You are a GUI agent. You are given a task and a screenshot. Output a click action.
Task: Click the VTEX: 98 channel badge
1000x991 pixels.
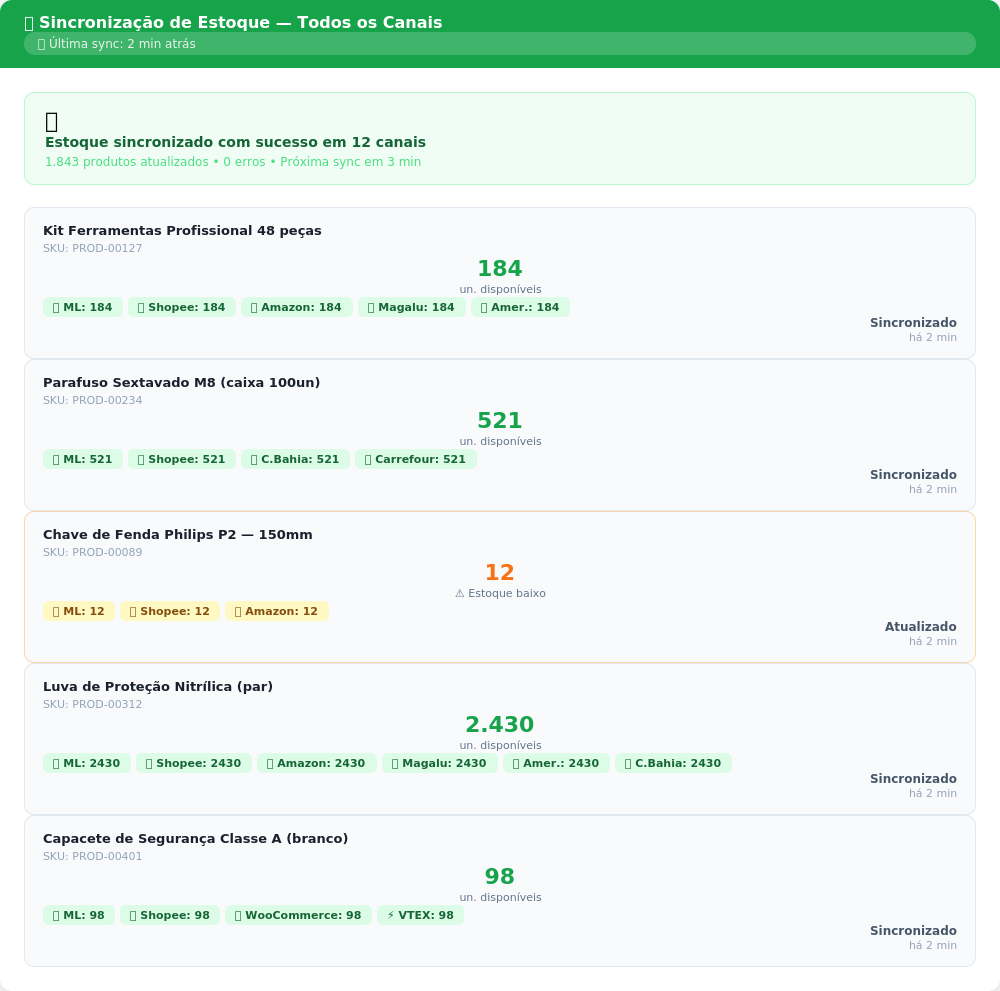[420, 915]
